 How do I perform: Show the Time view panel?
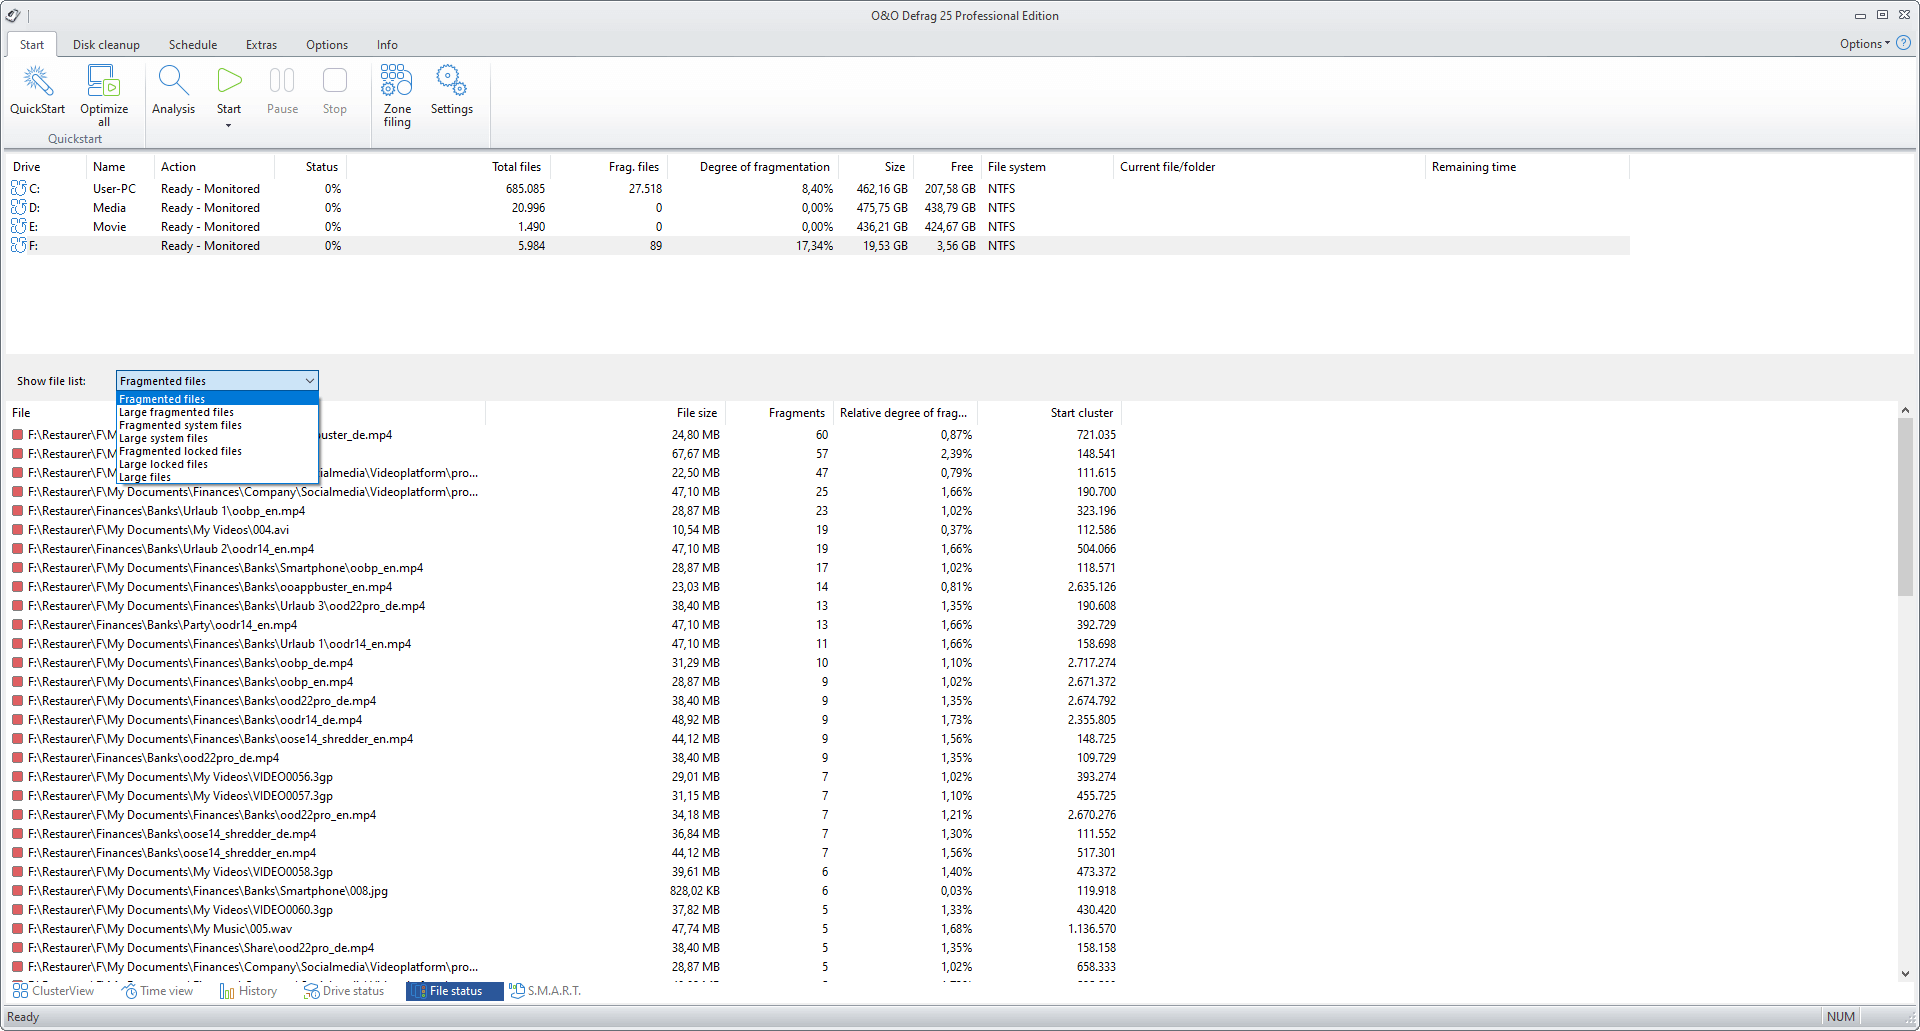tap(158, 991)
